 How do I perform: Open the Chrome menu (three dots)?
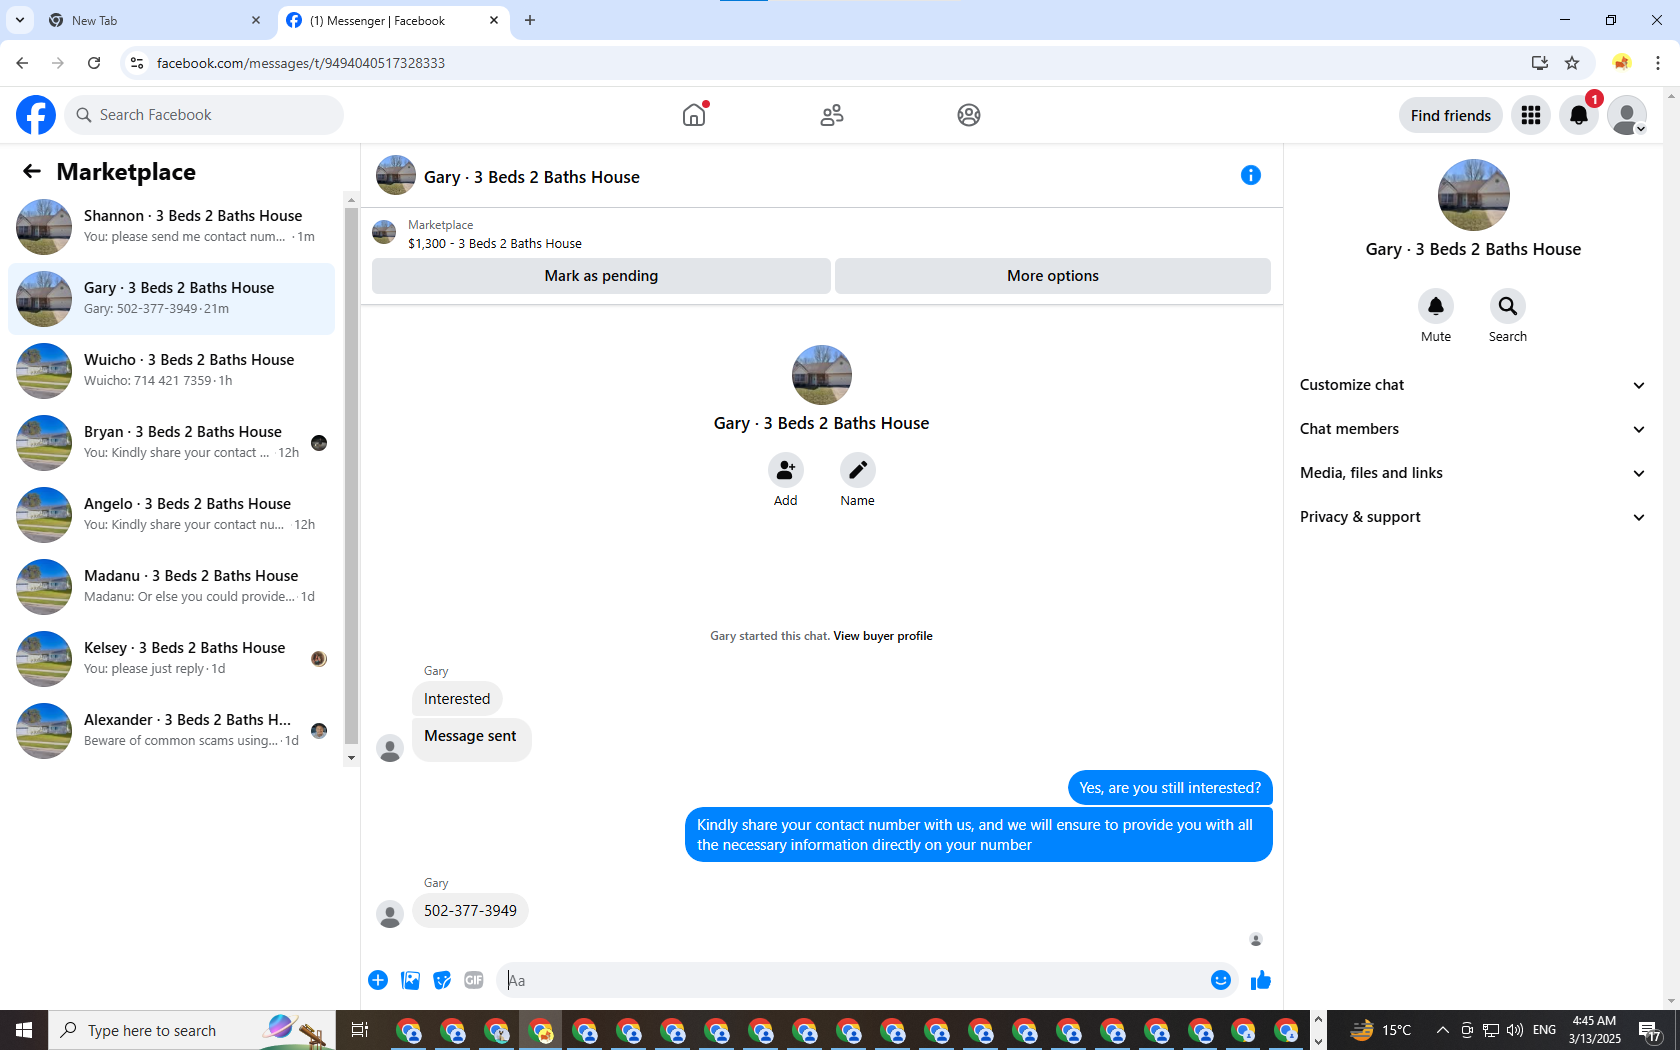point(1658,63)
